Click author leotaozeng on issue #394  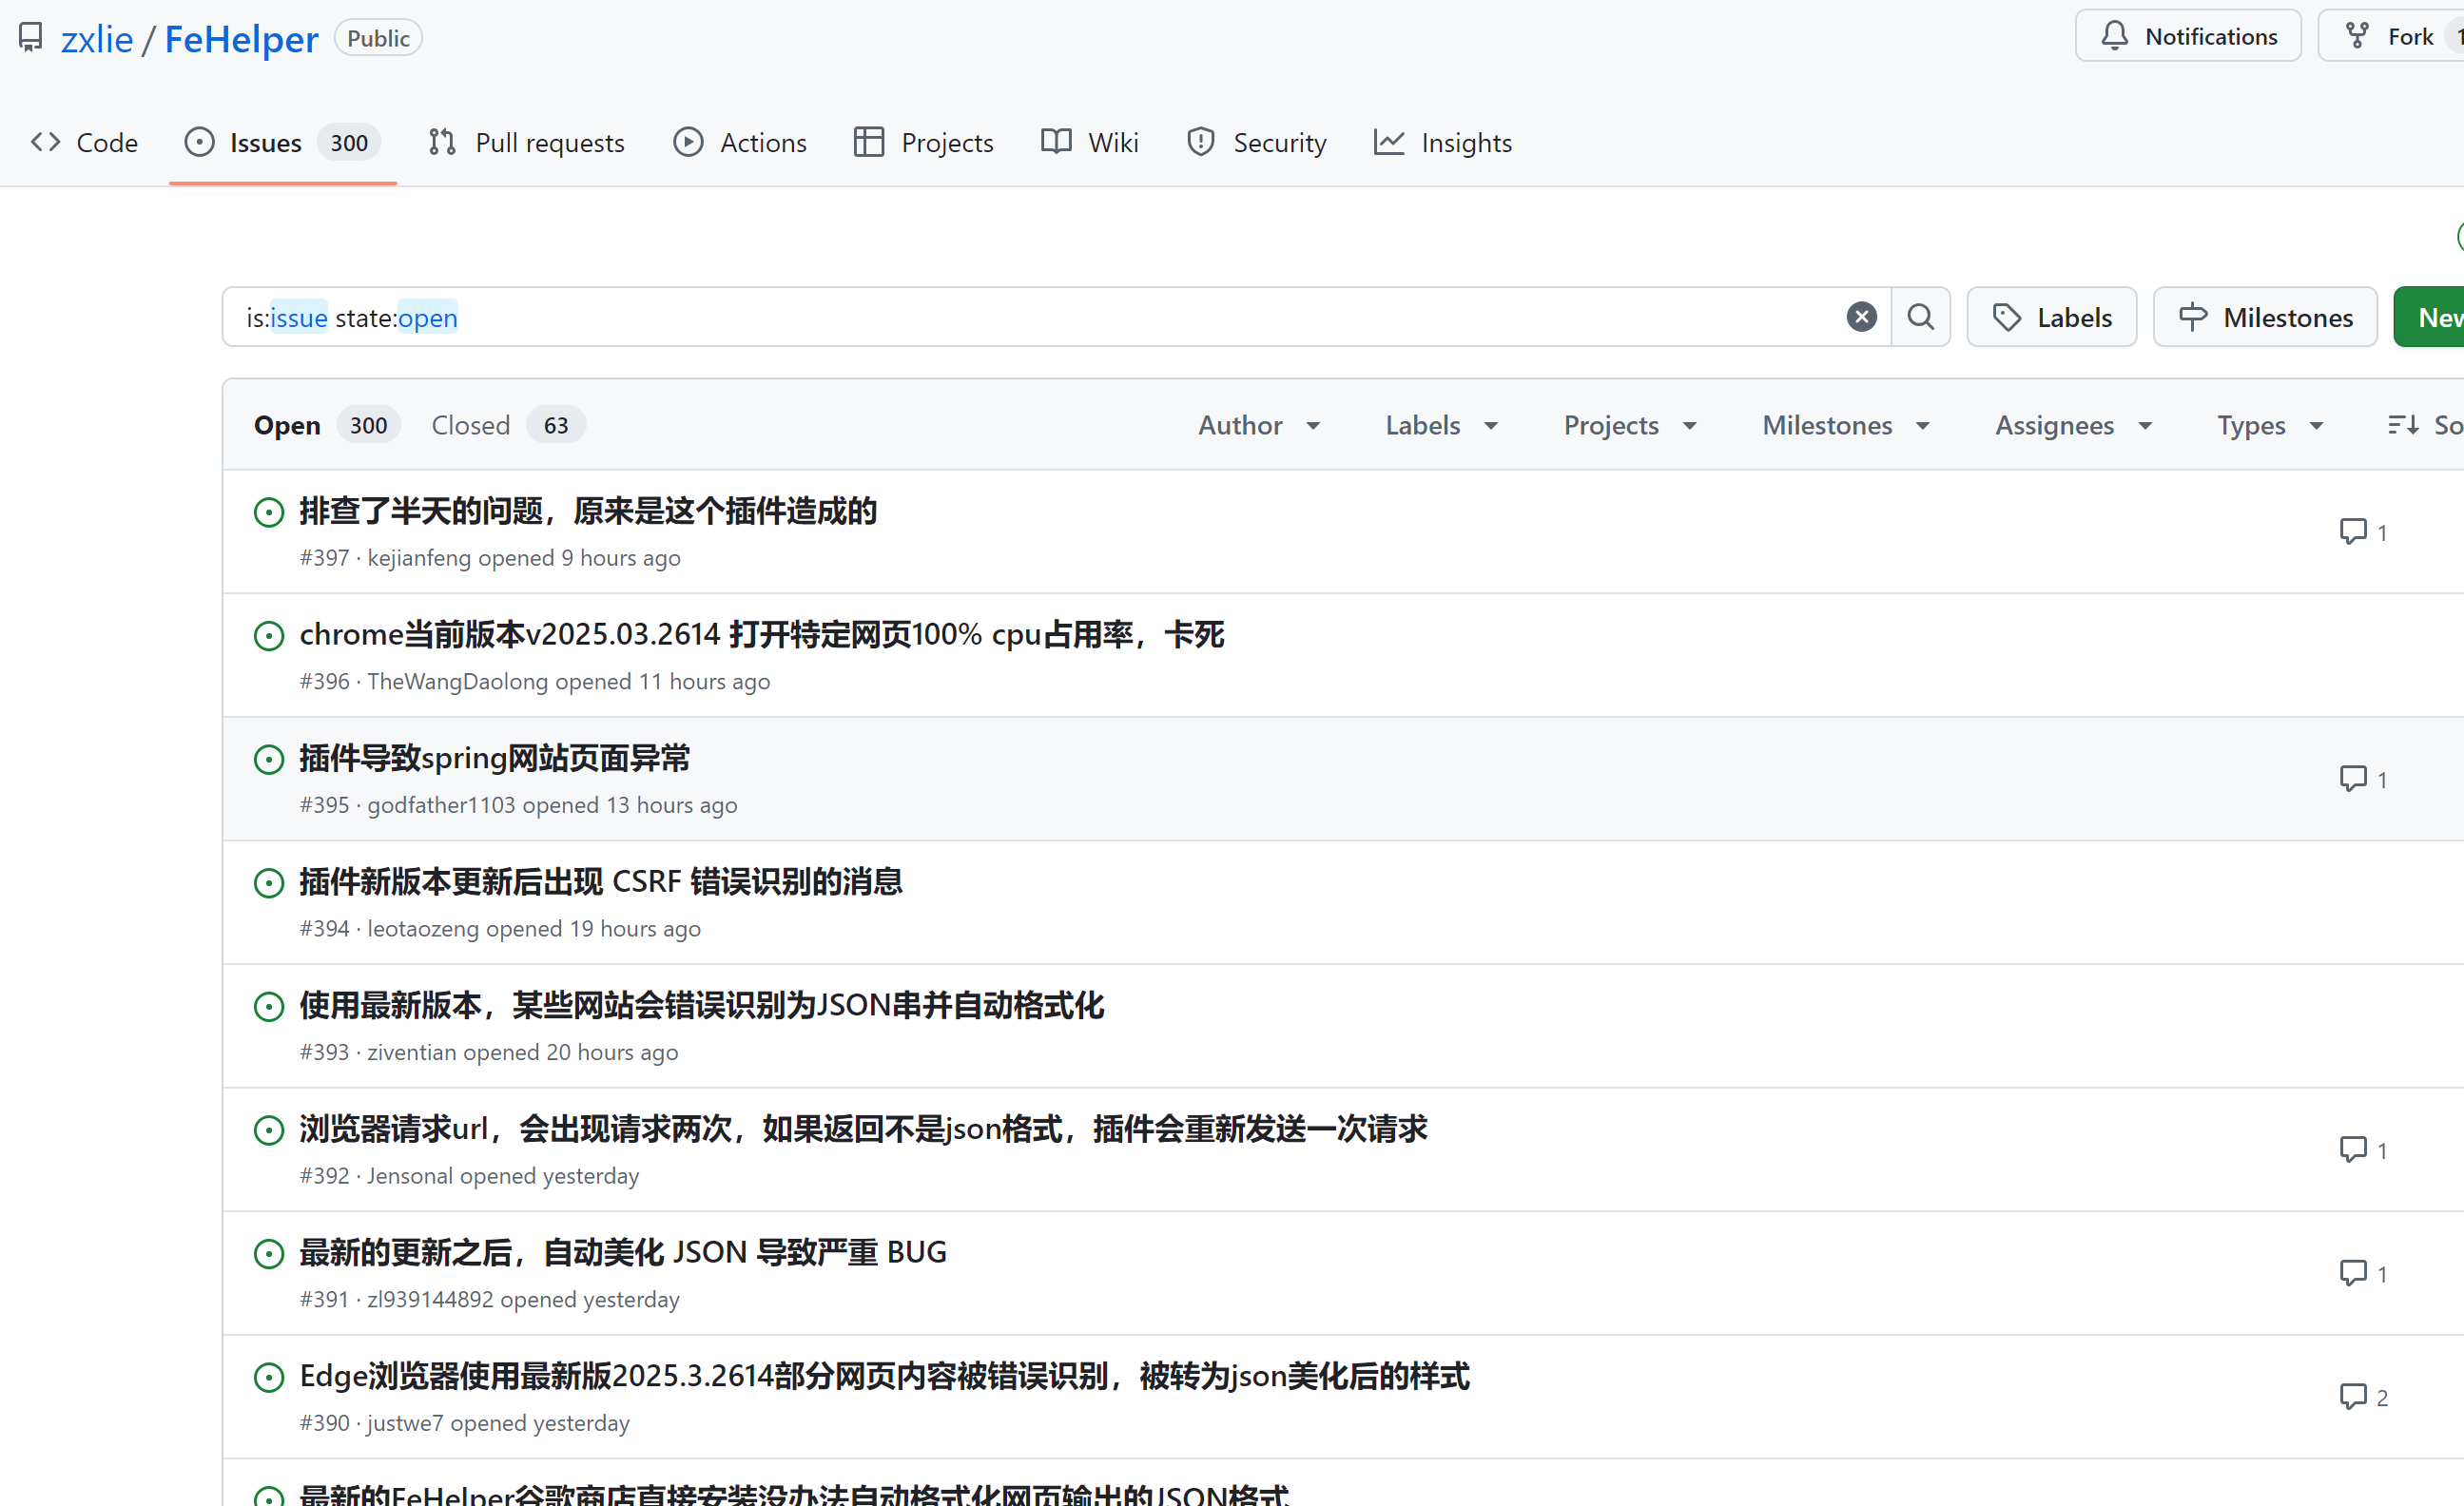(x=423, y=928)
